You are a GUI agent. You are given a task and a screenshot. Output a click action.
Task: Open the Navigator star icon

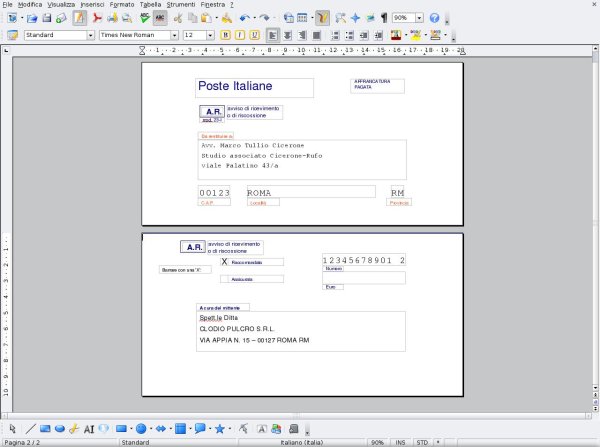[355, 18]
